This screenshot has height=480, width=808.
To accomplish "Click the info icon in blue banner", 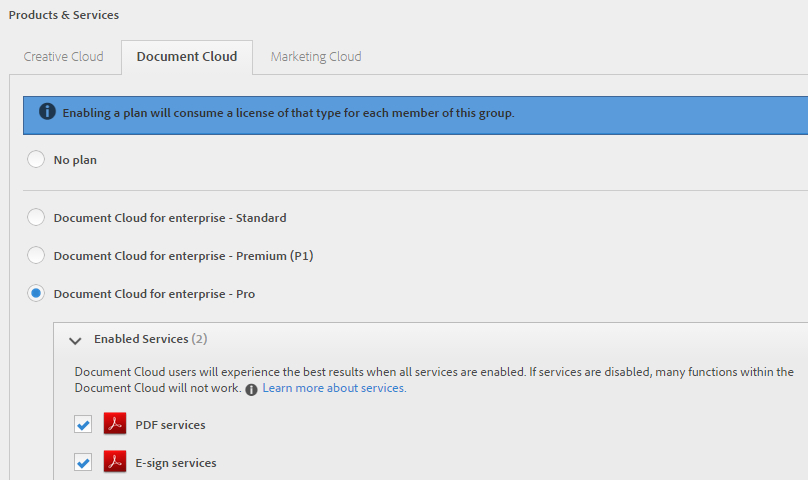I will coord(47,112).
